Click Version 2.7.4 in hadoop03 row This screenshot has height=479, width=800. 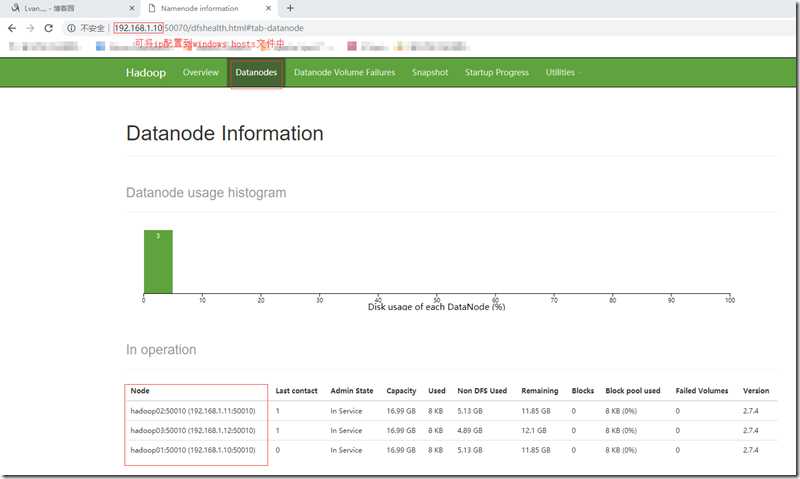pos(751,431)
